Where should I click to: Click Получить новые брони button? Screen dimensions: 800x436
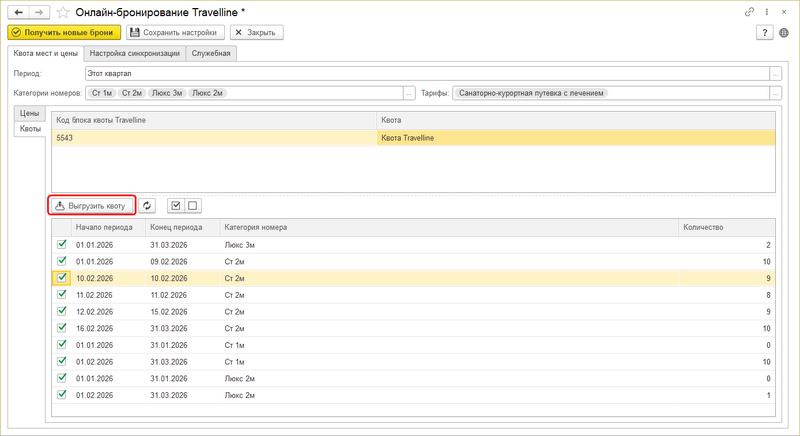coord(64,33)
